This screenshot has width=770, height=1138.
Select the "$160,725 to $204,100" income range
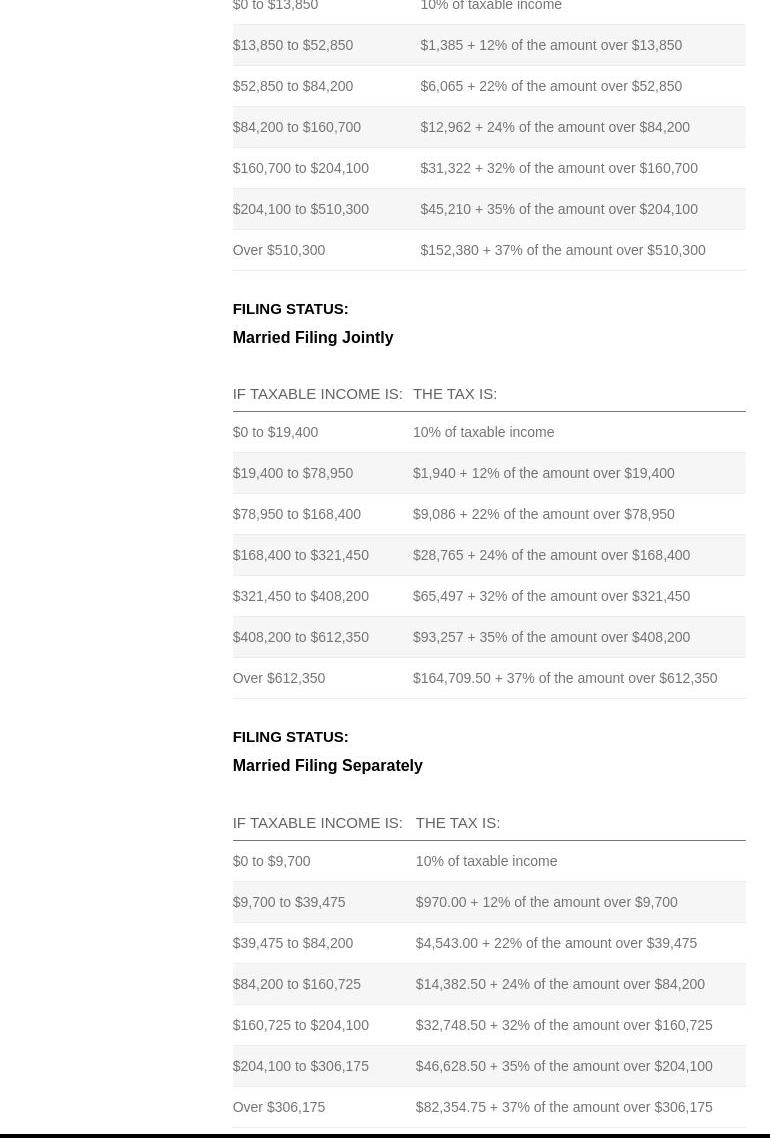pos(300,1025)
